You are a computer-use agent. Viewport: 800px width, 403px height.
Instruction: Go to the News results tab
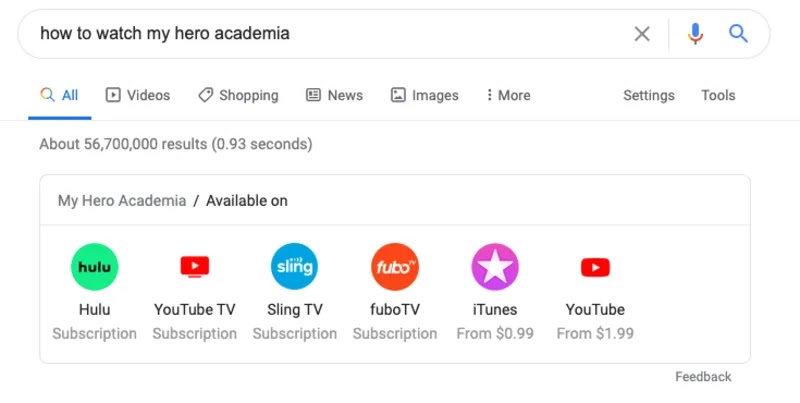pyautogui.click(x=334, y=95)
